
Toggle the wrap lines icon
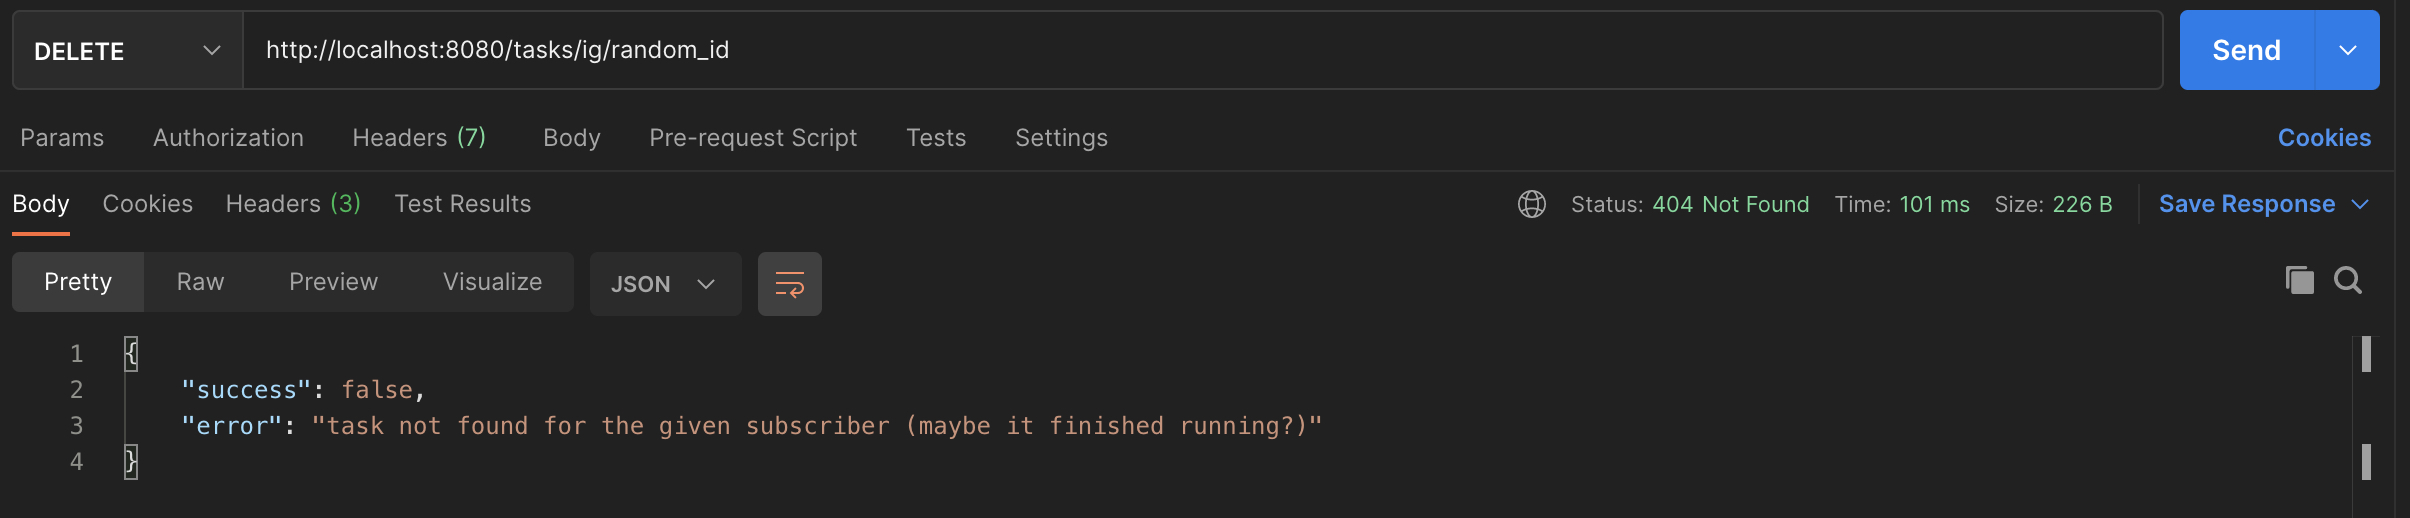tap(789, 284)
